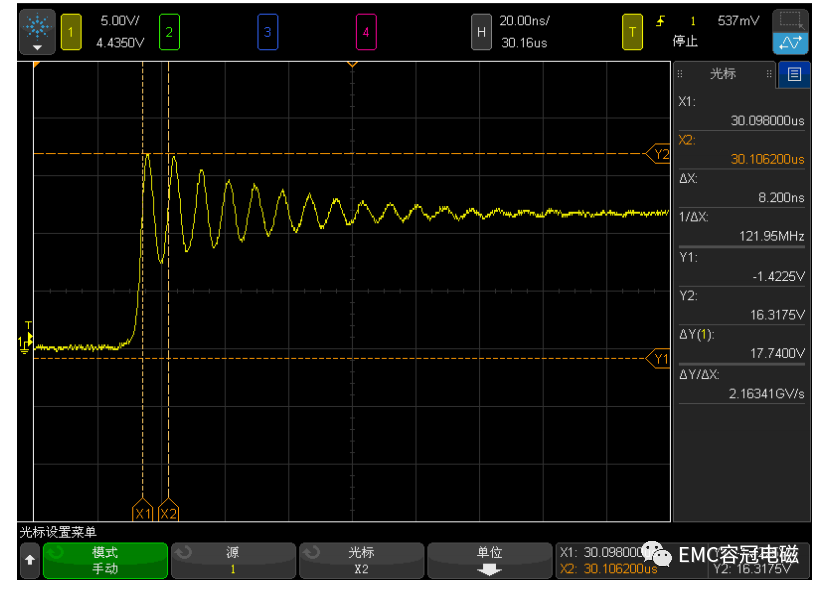Select the X1 cursor marker handle
This screenshot has height=591, width=826.
(142, 510)
